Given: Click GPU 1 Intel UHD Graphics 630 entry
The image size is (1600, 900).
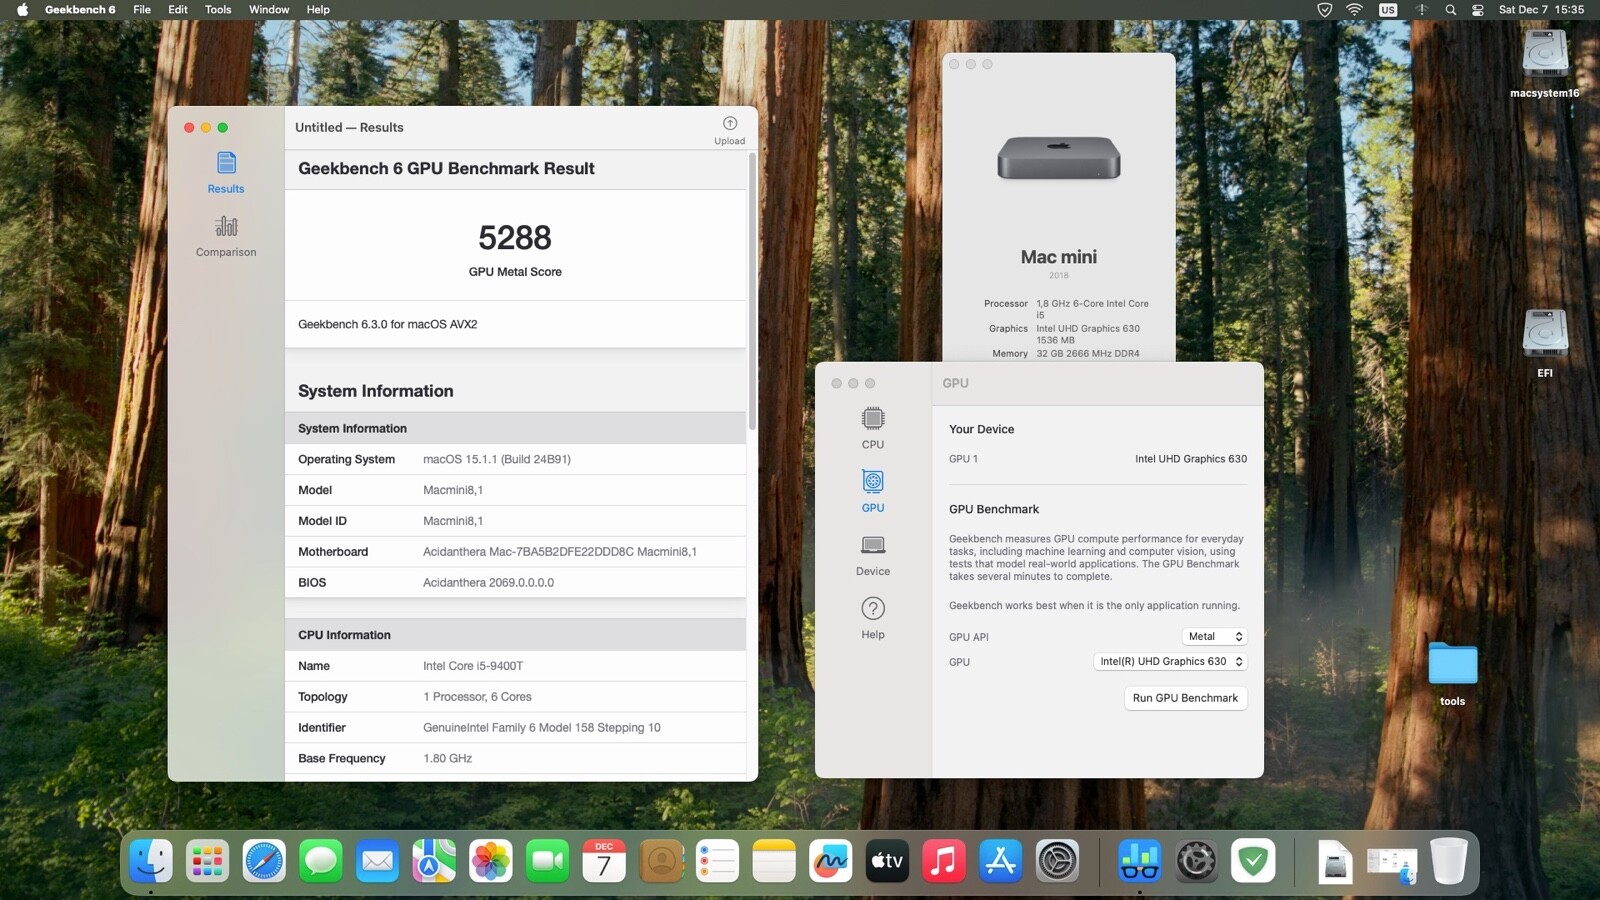Looking at the screenshot, I should (x=1098, y=459).
